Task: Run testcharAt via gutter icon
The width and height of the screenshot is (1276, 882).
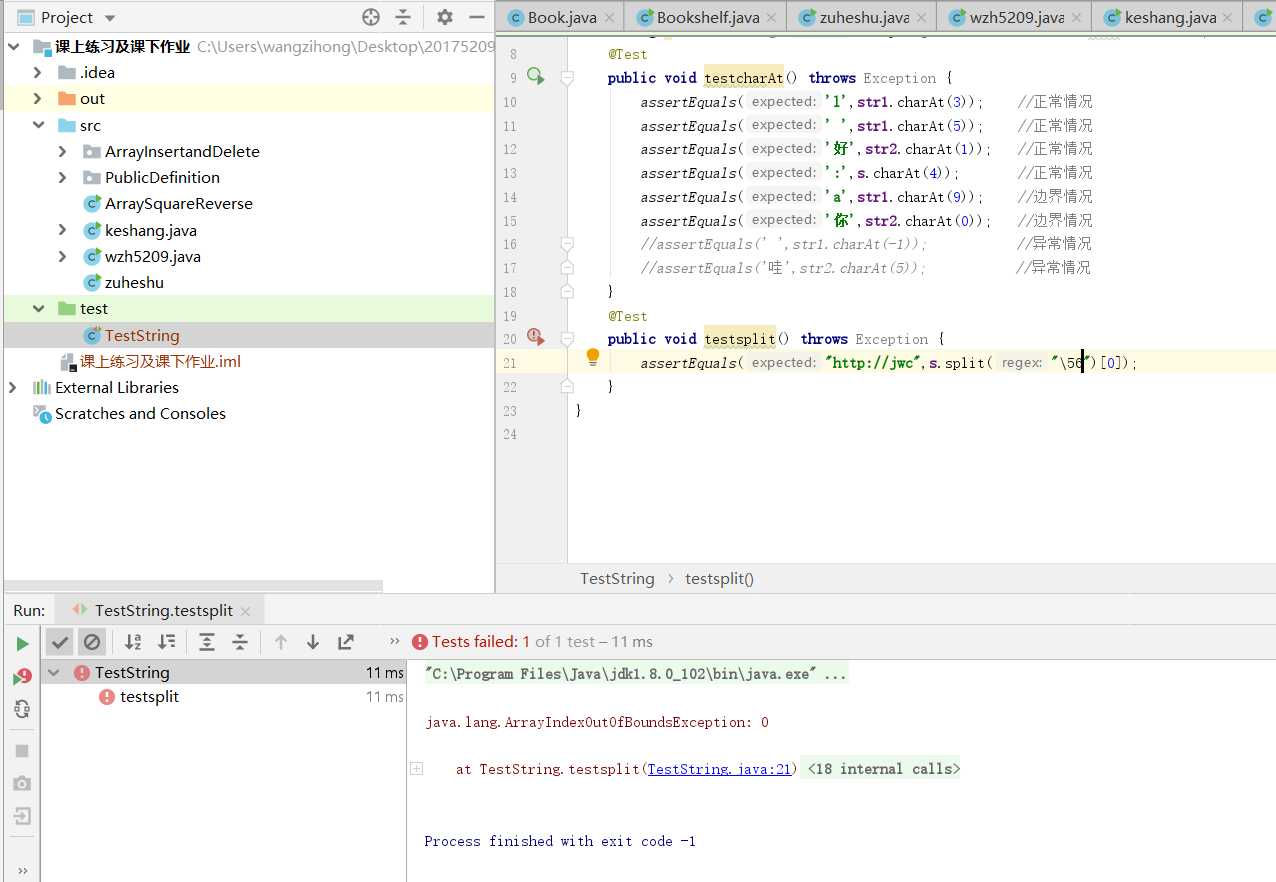Action: (535, 77)
